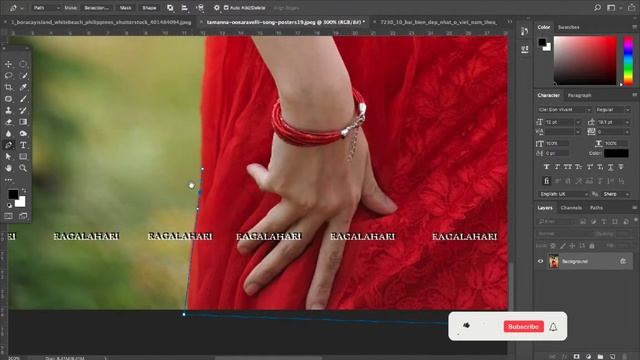Open the Path mode dropdown
The width and height of the screenshot is (640, 360).
coord(47,8)
